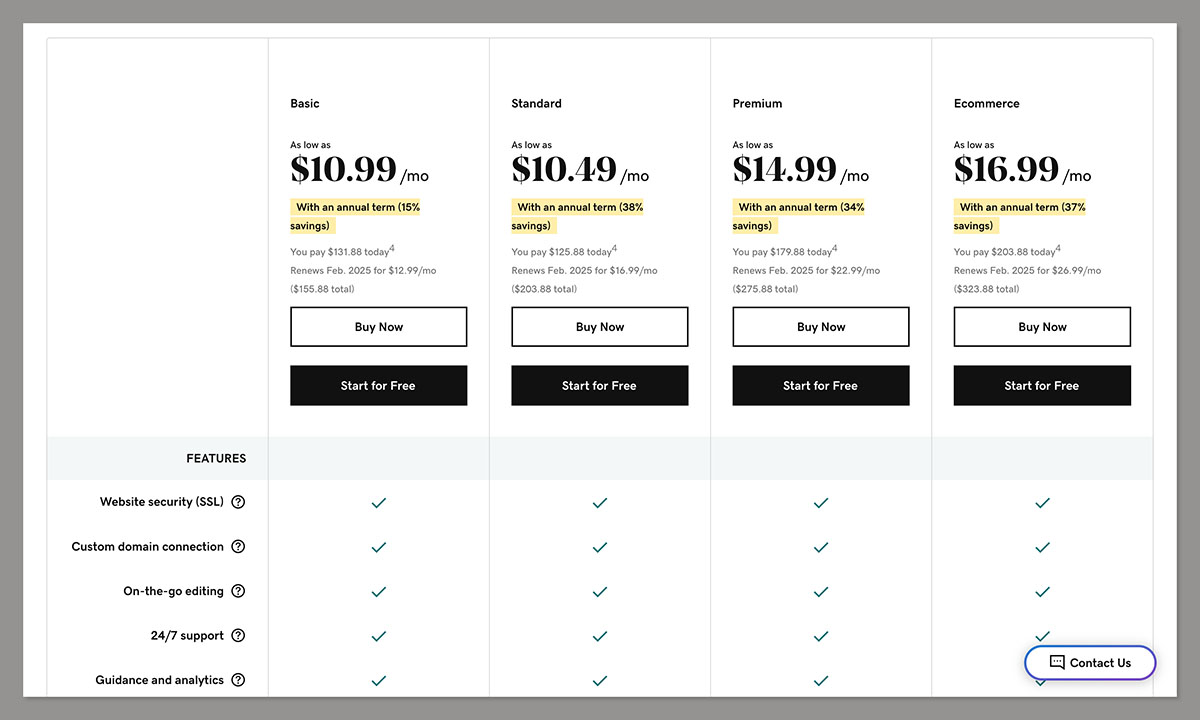The width and height of the screenshot is (1200, 720).
Task: Click the On-the-go editing checkmark under Premium
Action: tap(820, 592)
